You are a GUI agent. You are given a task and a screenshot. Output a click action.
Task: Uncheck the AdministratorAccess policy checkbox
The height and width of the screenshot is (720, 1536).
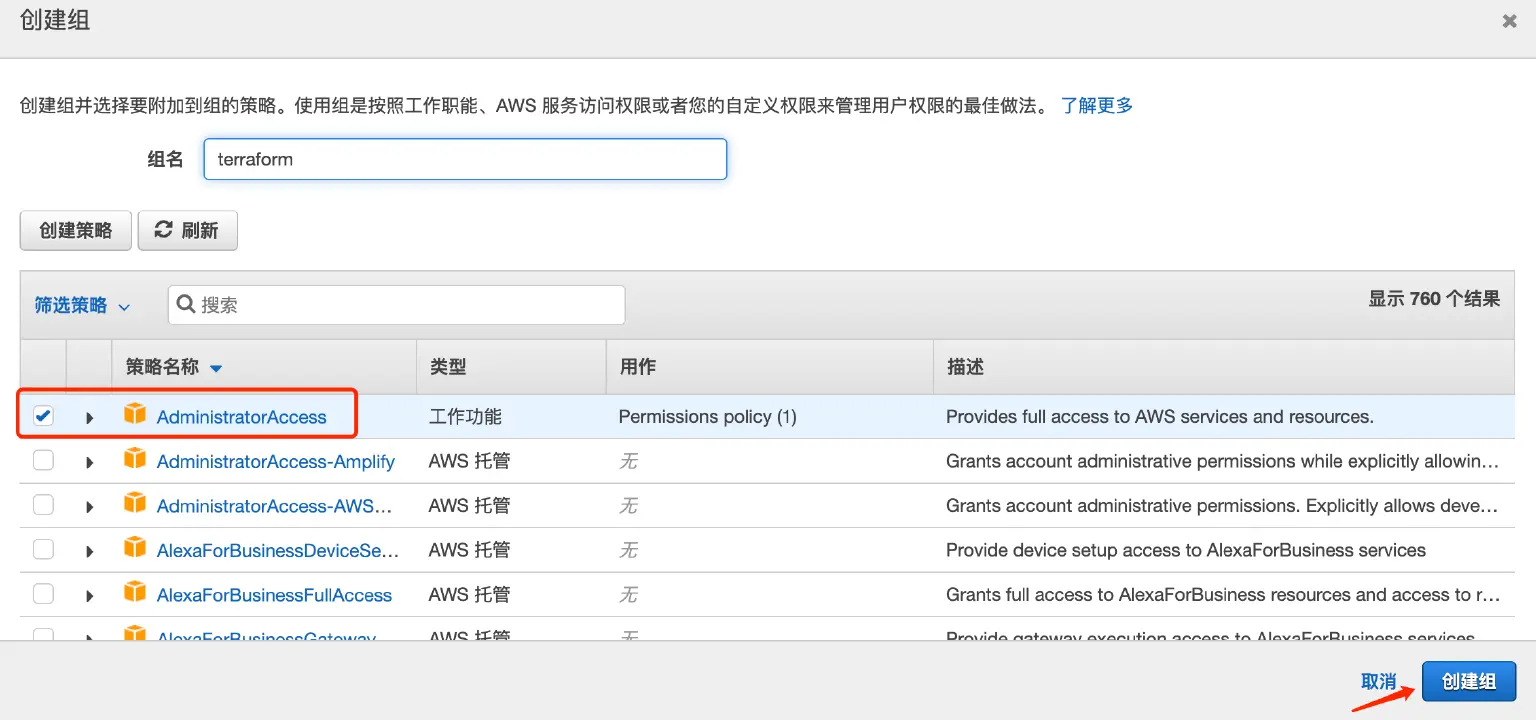pyautogui.click(x=43, y=415)
